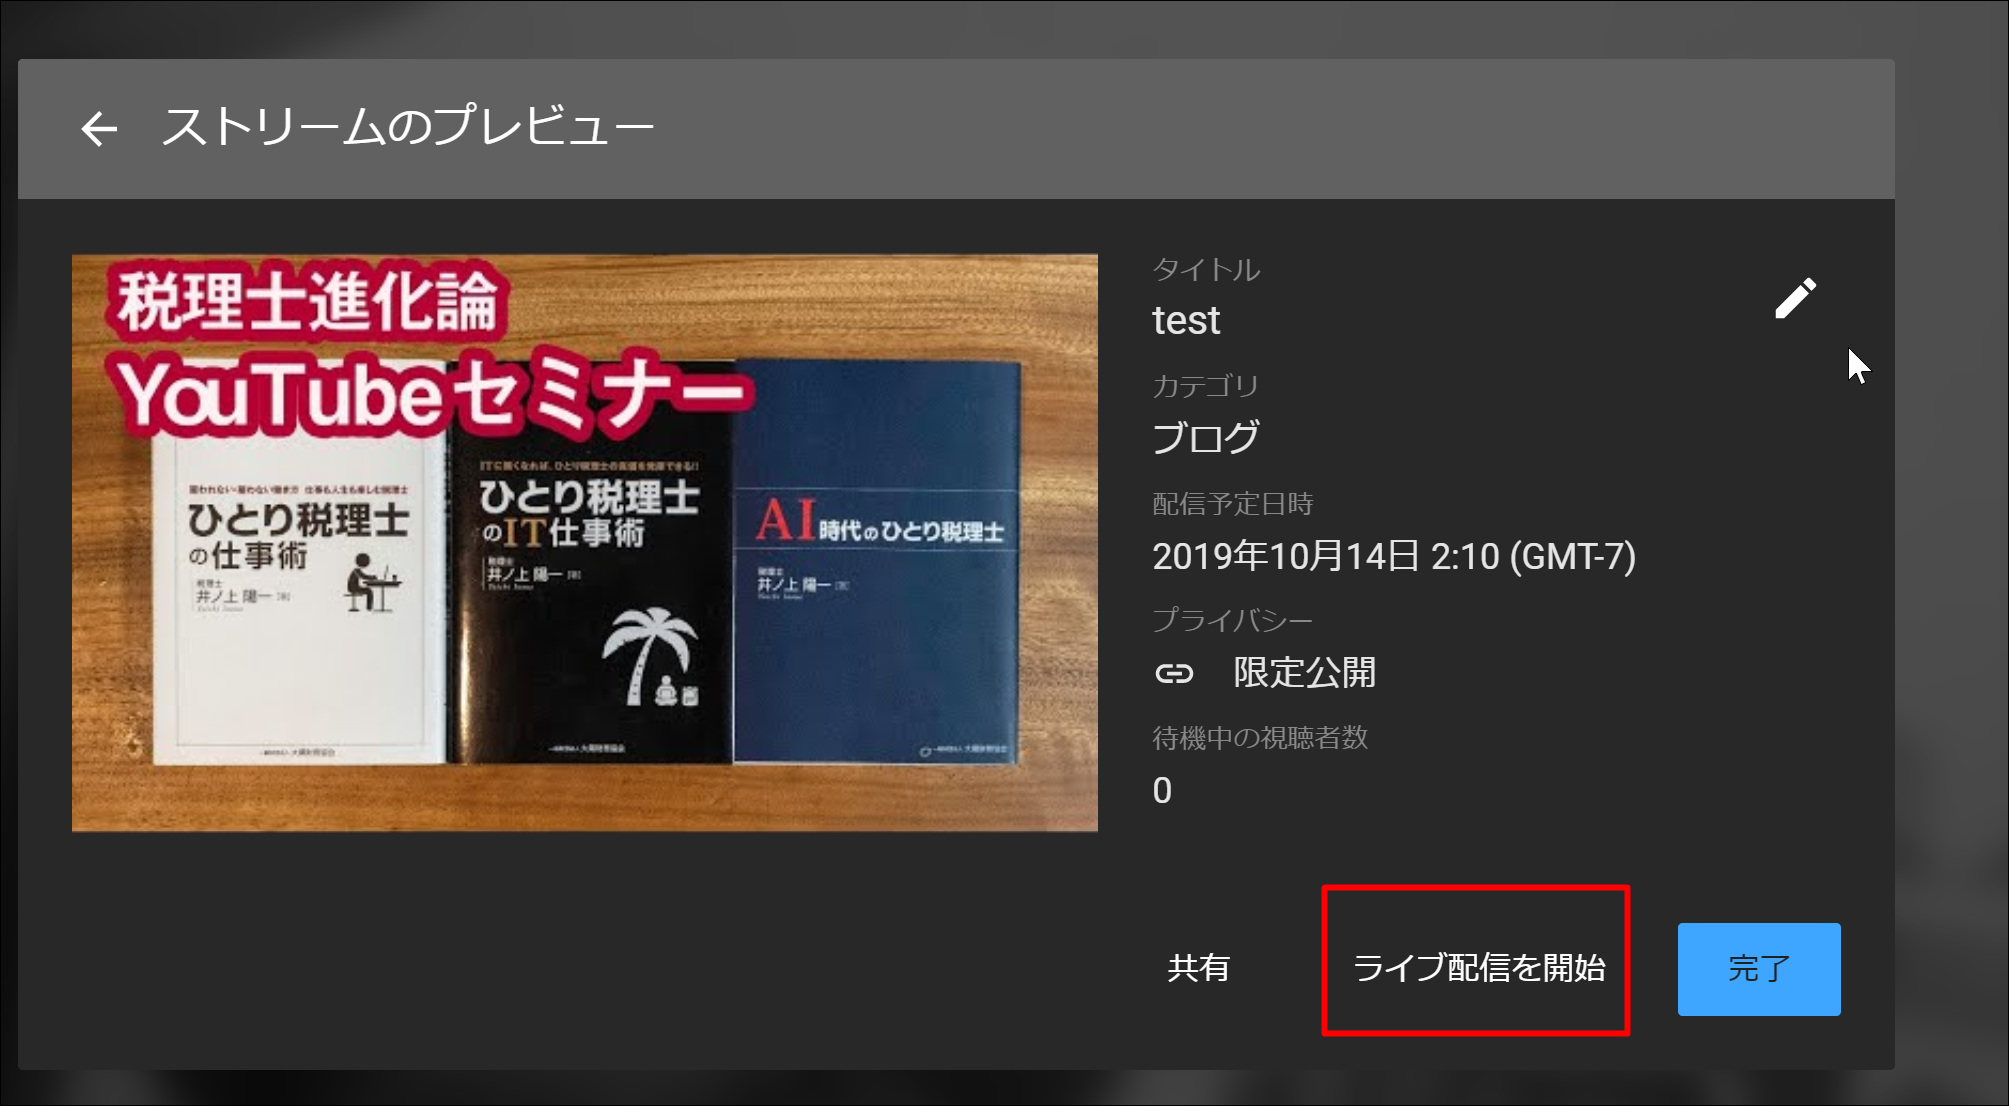
Task: Edit stream details with the pencil icon
Action: point(1795,298)
